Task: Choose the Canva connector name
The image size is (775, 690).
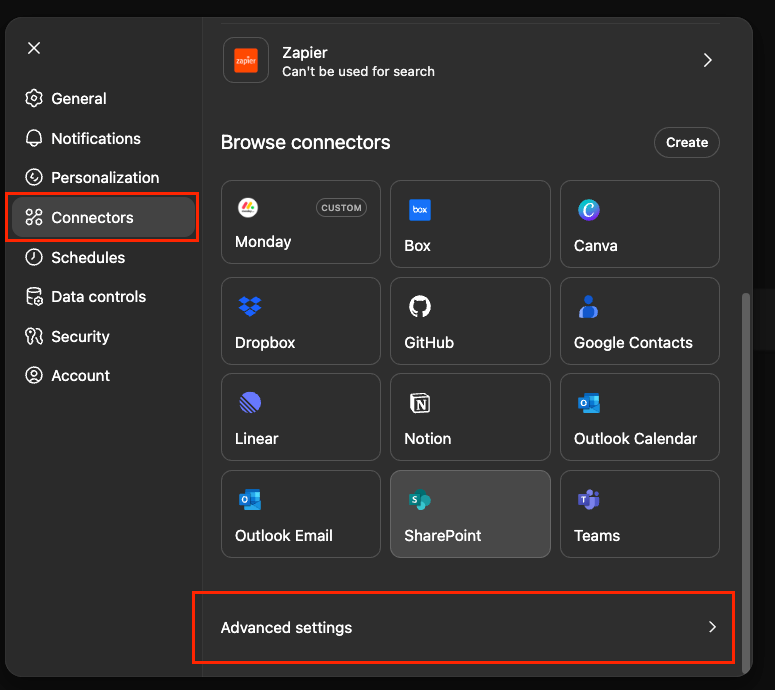Action: pyautogui.click(x=595, y=246)
